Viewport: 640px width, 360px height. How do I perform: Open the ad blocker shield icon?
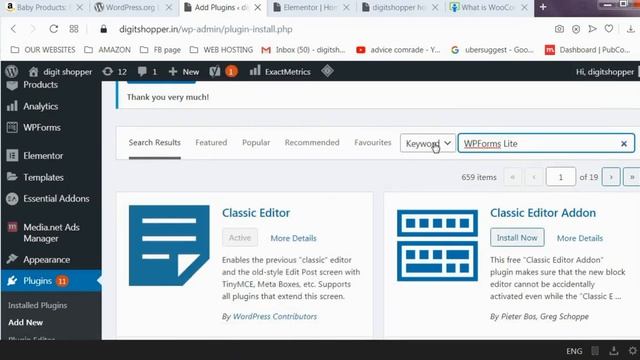coord(576,29)
